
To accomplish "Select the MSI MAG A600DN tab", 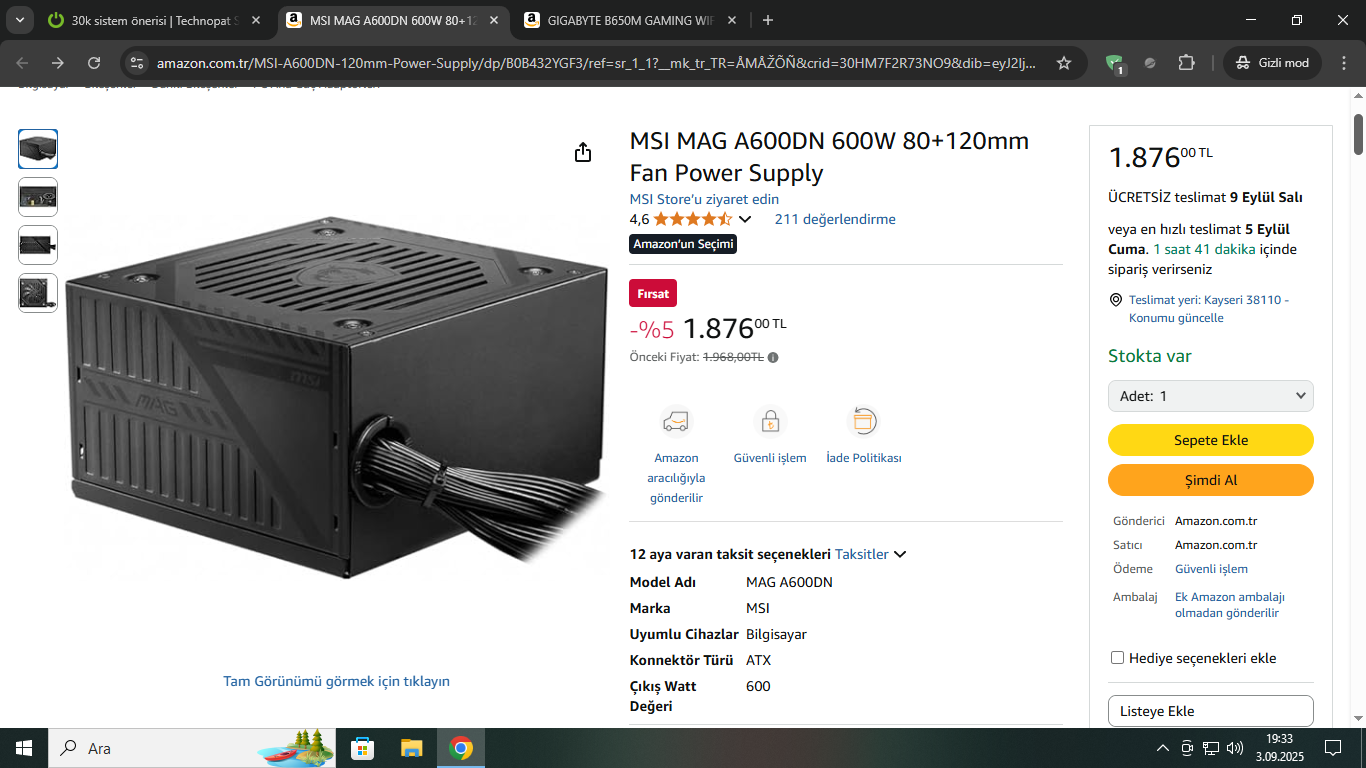I will pyautogui.click(x=392, y=20).
